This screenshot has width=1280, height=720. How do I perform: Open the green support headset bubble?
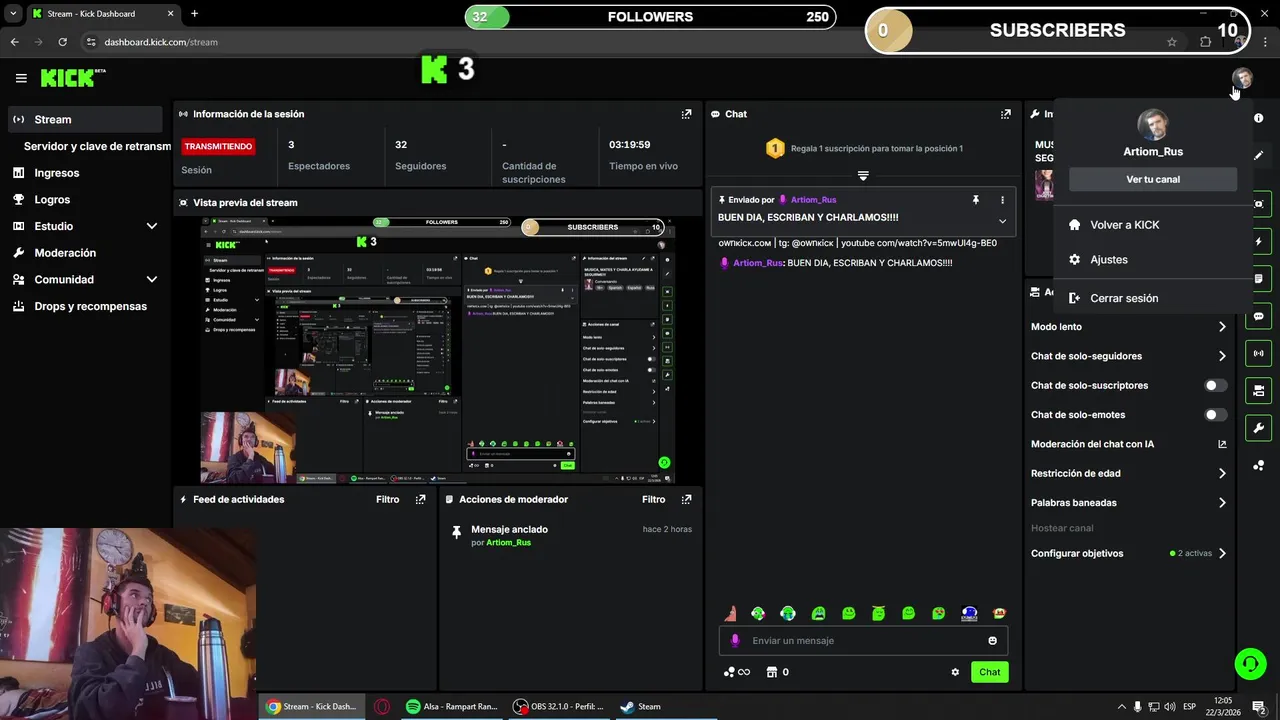[1249, 663]
